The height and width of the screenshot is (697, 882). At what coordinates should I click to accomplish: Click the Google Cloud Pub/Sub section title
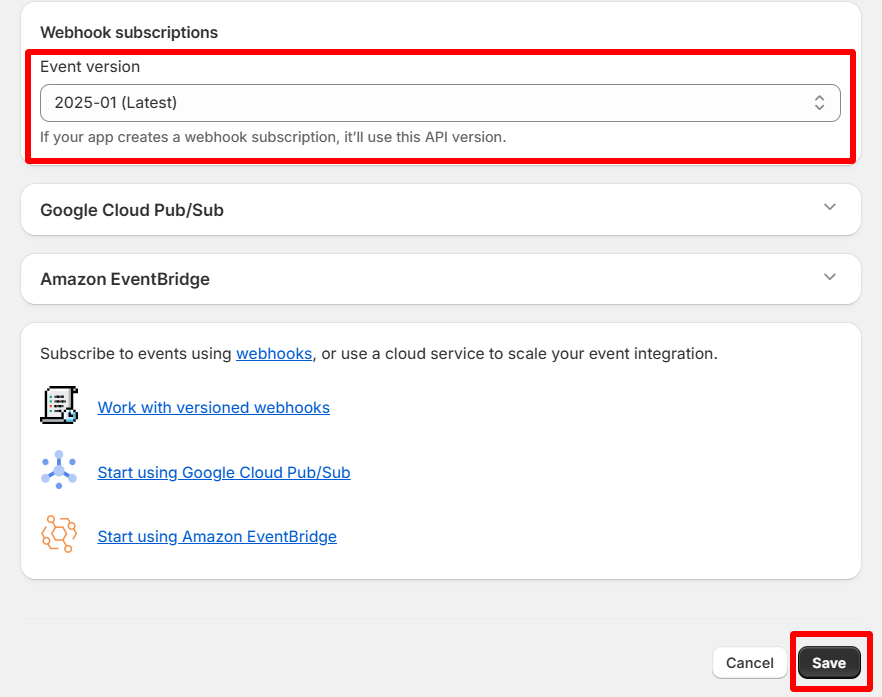pos(132,210)
